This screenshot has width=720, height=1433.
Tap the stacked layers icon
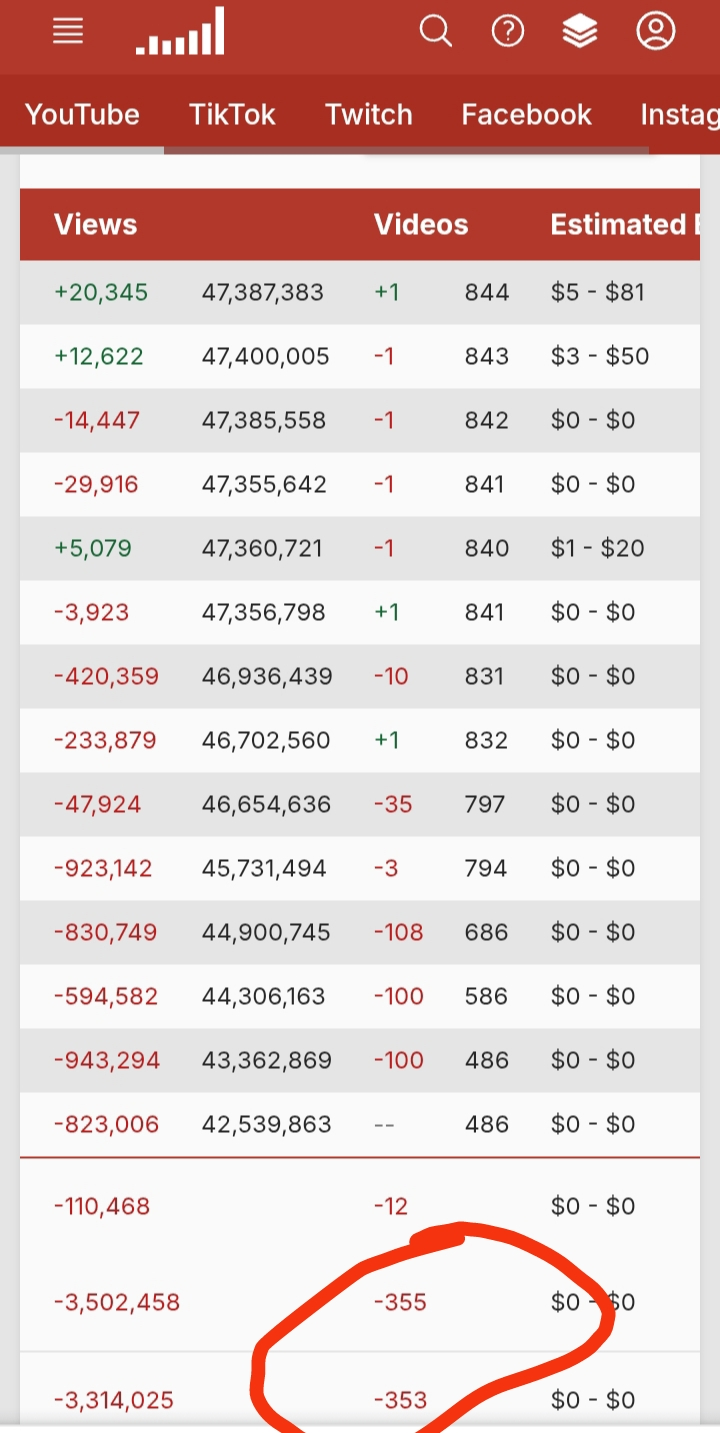tap(580, 32)
